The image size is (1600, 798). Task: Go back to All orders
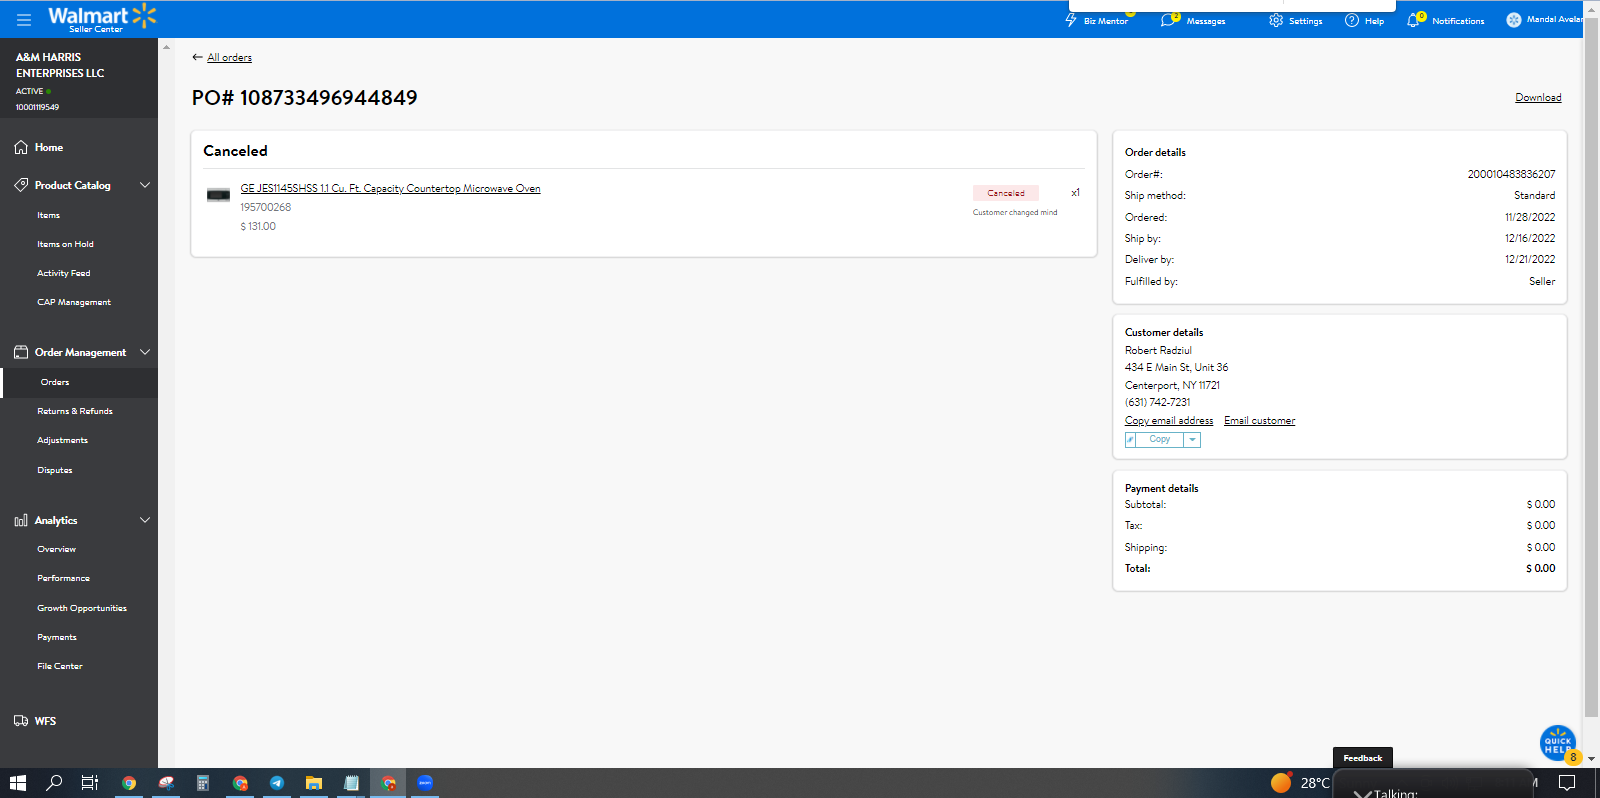(x=229, y=57)
